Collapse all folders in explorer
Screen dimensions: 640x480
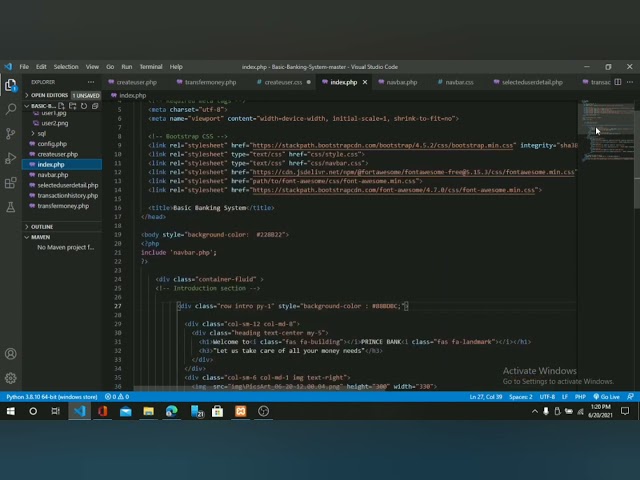[95, 106]
